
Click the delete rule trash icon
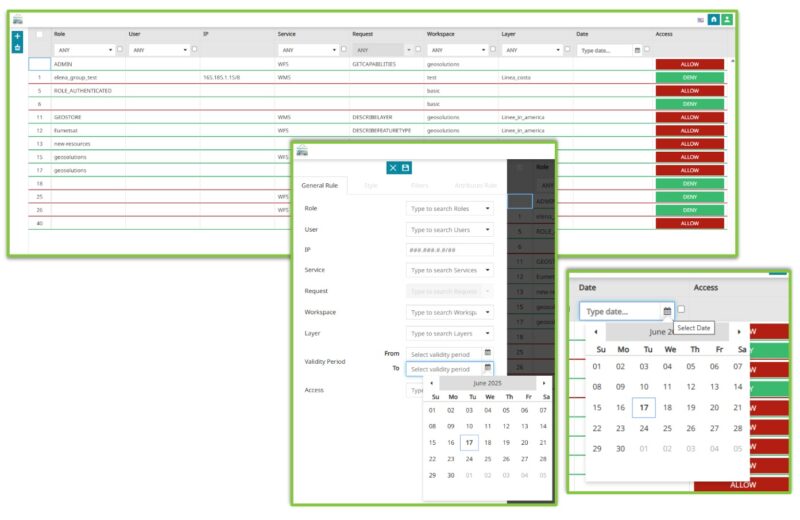(x=17, y=47)
